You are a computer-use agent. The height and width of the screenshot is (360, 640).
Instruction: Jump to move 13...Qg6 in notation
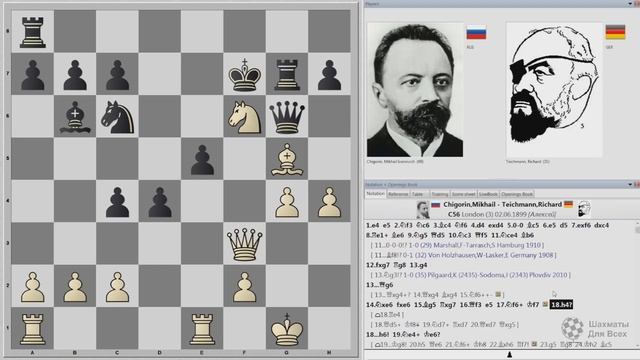click(x=380, y=285)
